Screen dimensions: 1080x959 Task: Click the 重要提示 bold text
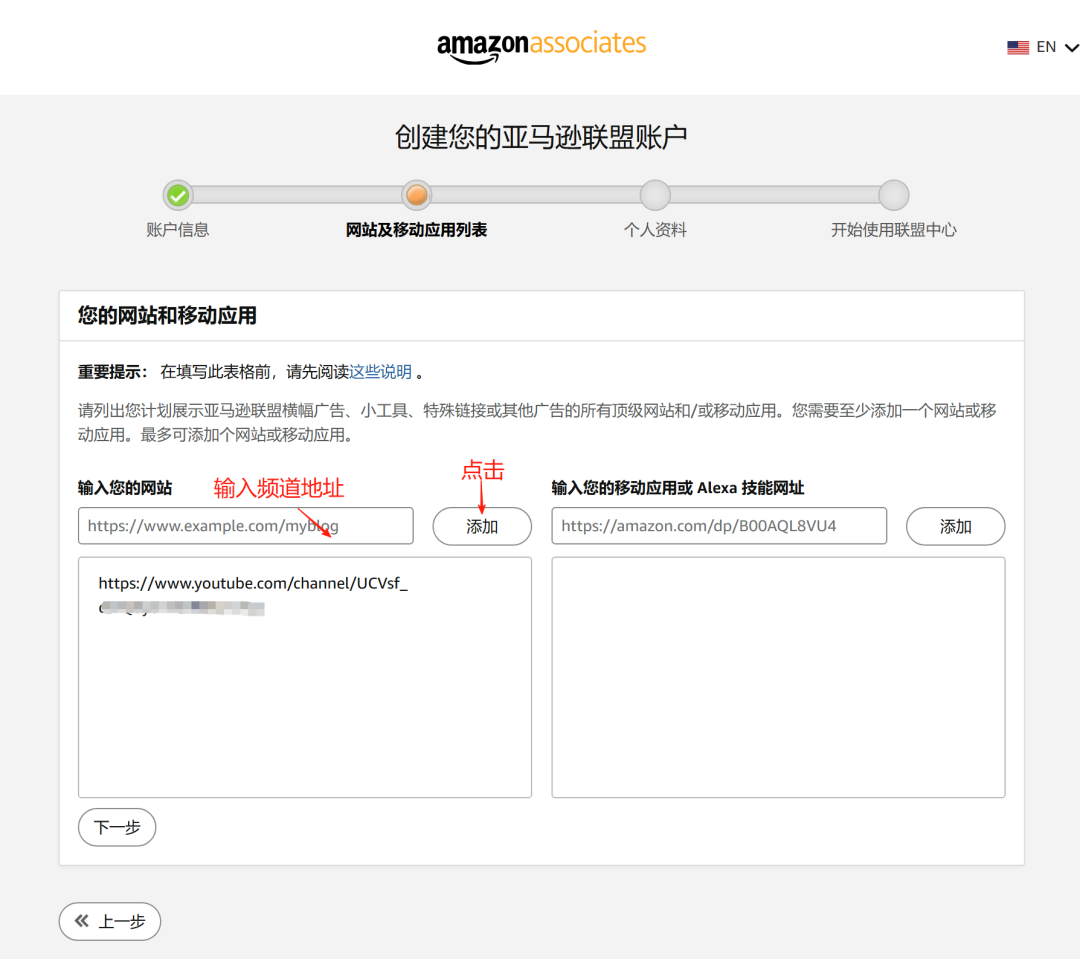pos(112,372)
